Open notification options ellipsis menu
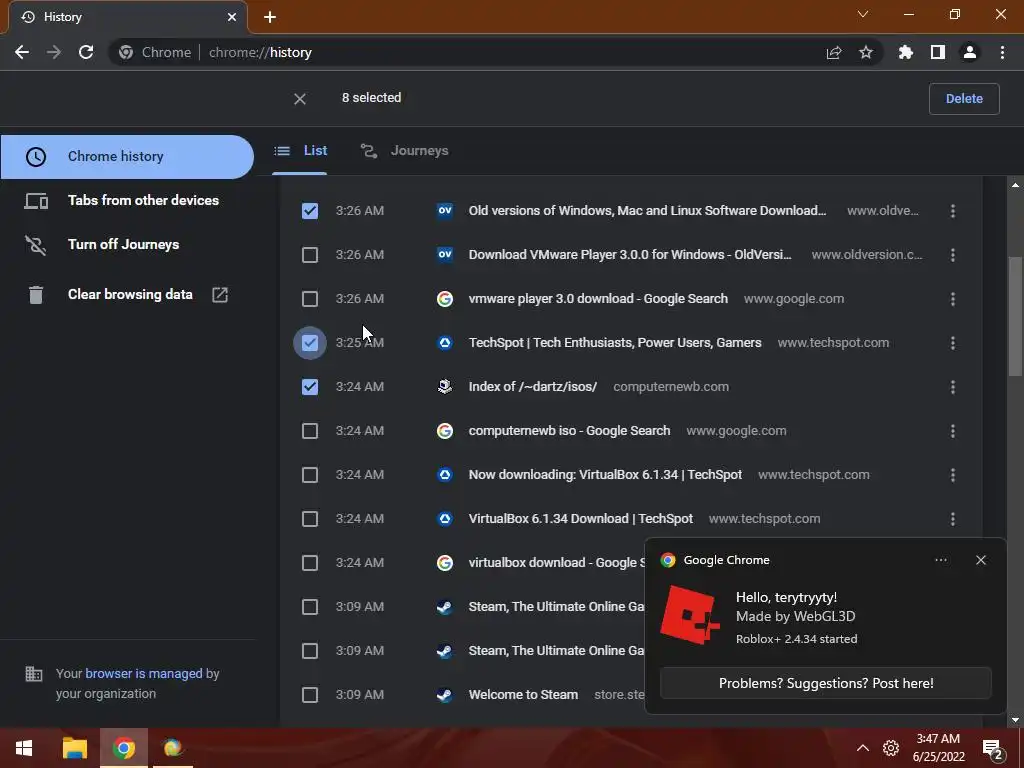The height and width of the screenshot is (768, 1024). pyautogui.click(x=940, y=560)
